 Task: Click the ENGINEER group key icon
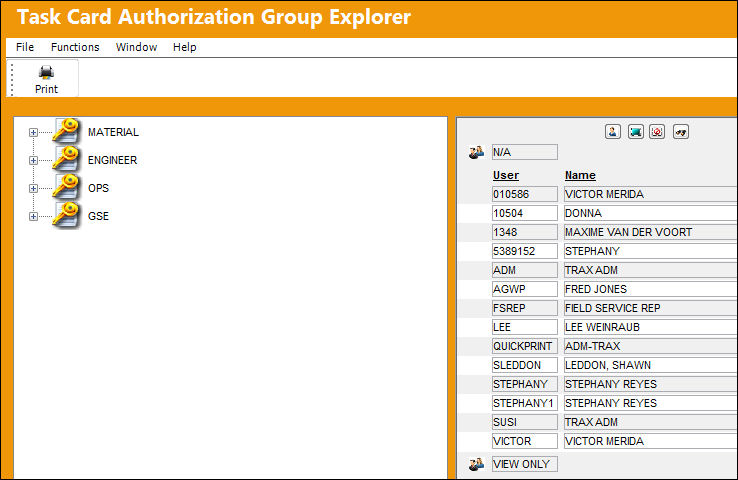pyautogui.click(x=67, y=159)
